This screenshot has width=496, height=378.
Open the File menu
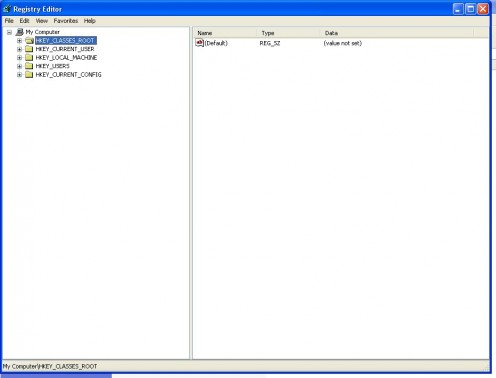coord(9,21)
